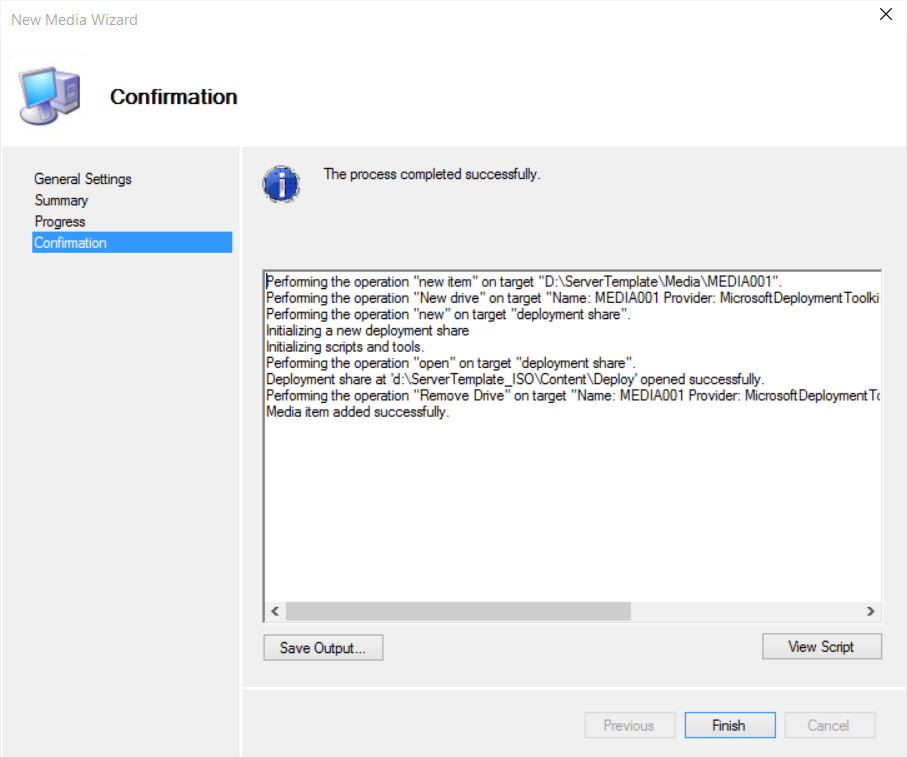Click the "Initializing scripts and tools" line

coord(345,347)
